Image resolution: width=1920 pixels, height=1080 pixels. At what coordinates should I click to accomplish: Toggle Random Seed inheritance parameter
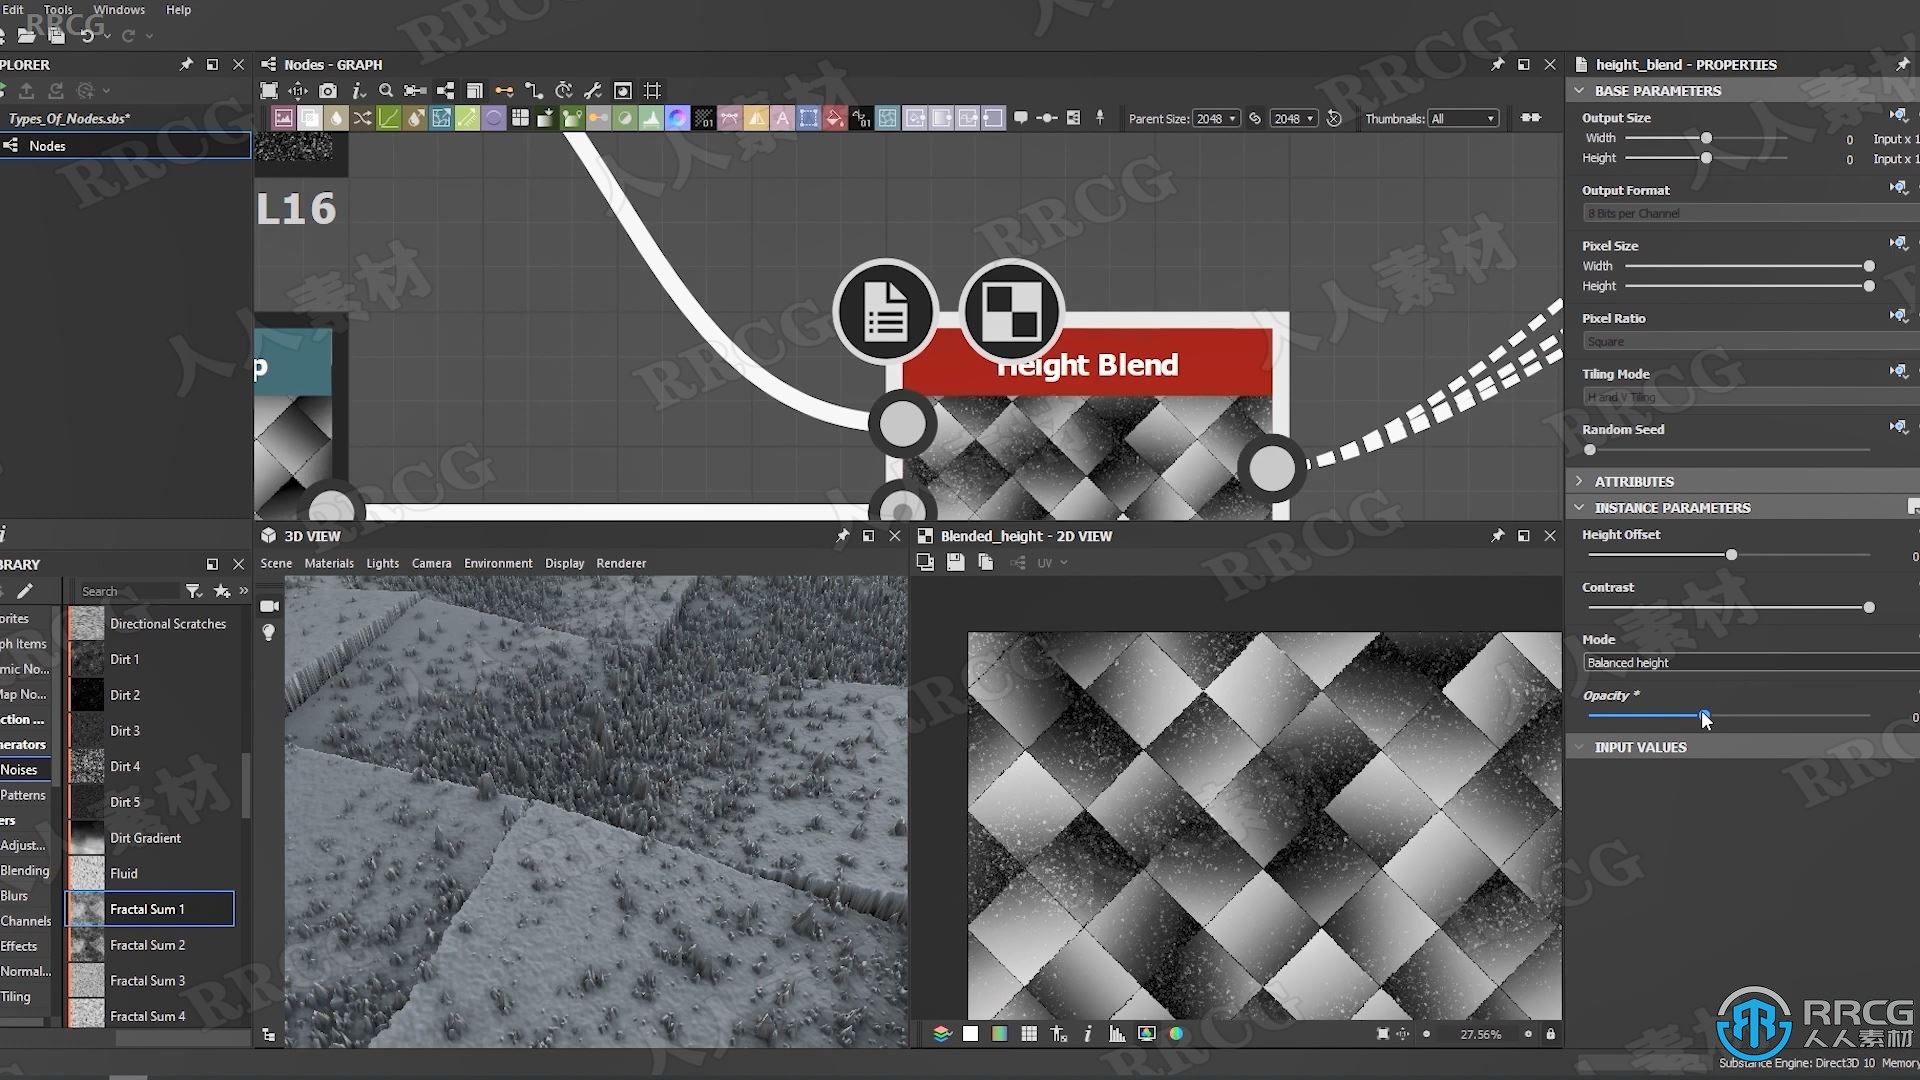click(1896, 427)
